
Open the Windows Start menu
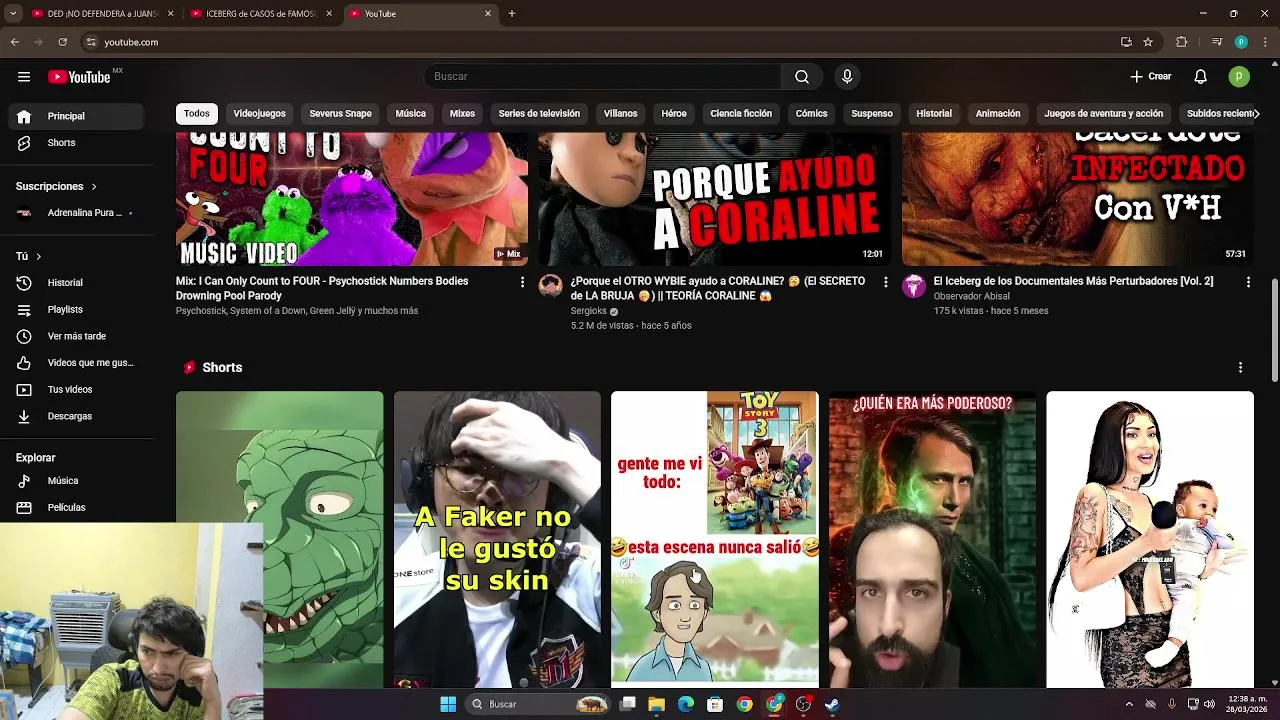448,704
